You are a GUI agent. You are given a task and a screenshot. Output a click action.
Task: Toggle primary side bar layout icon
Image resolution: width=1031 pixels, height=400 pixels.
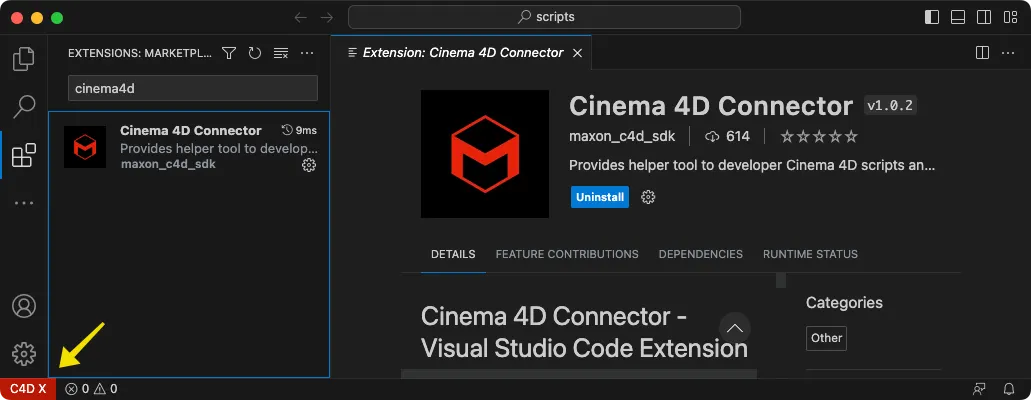tap(932, 17)
